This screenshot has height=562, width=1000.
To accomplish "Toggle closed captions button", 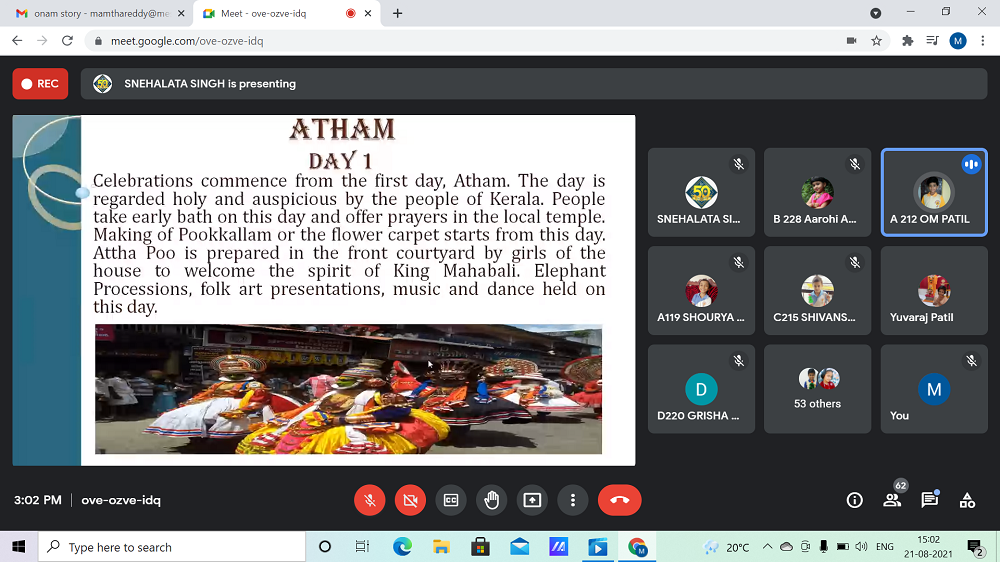I will [451, 500].
